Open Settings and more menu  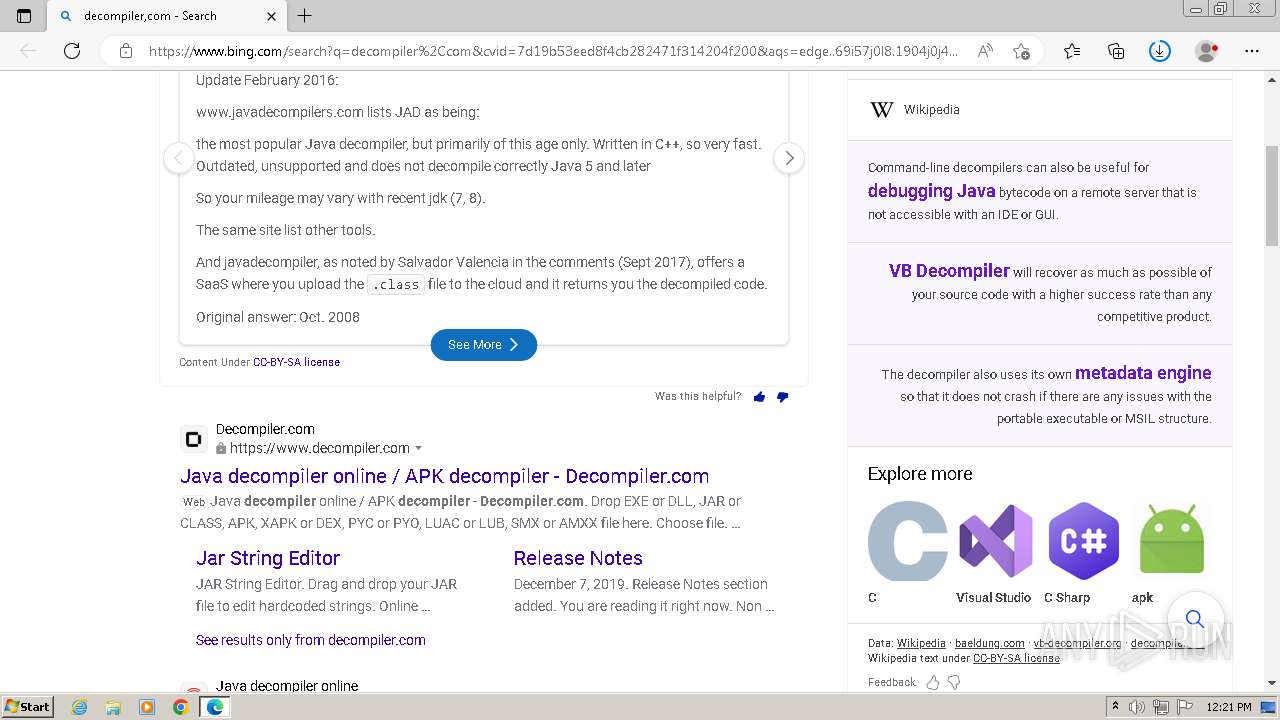[x=1252, y=51]
